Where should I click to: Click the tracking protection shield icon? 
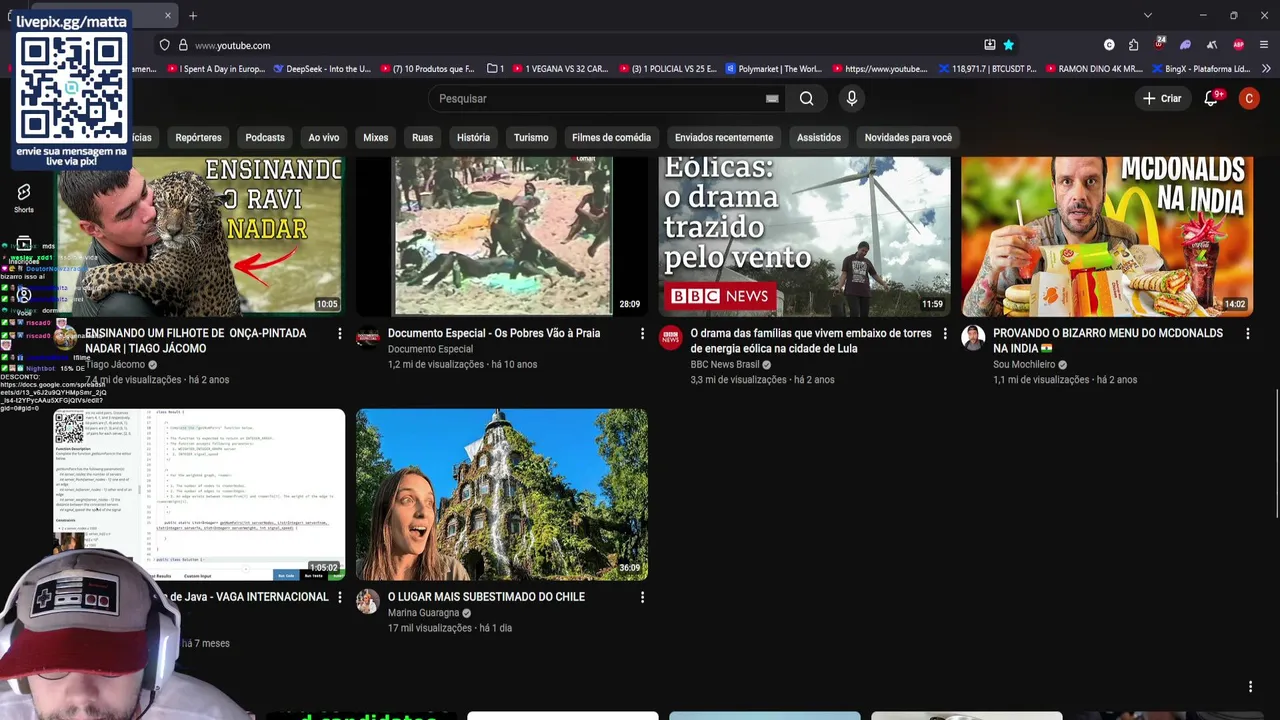click(x=164, y=45)
